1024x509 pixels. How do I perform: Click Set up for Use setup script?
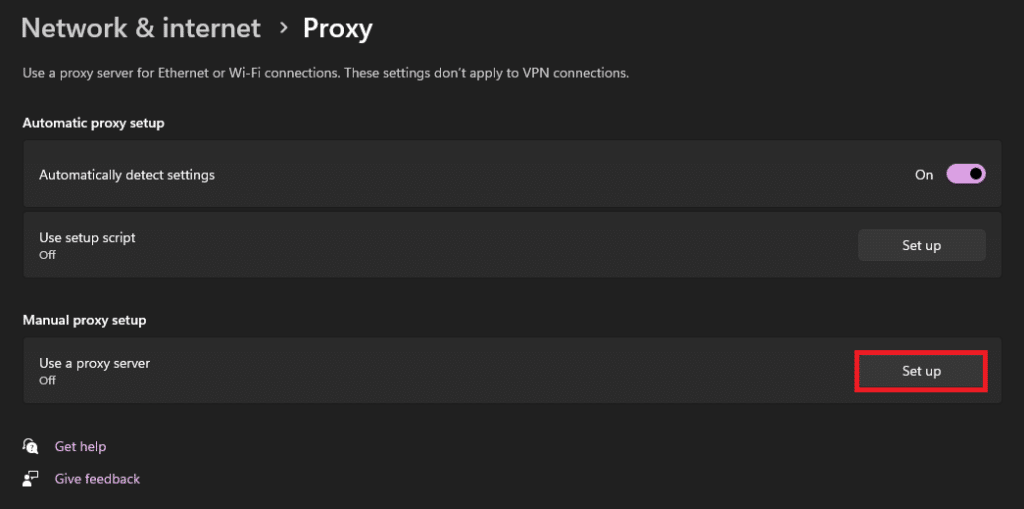(921, 245)
